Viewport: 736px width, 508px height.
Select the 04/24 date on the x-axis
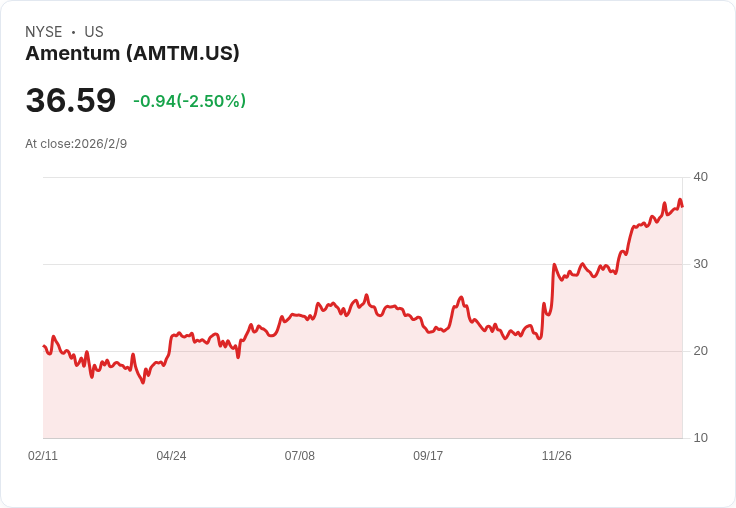click(x=171, y=456)
